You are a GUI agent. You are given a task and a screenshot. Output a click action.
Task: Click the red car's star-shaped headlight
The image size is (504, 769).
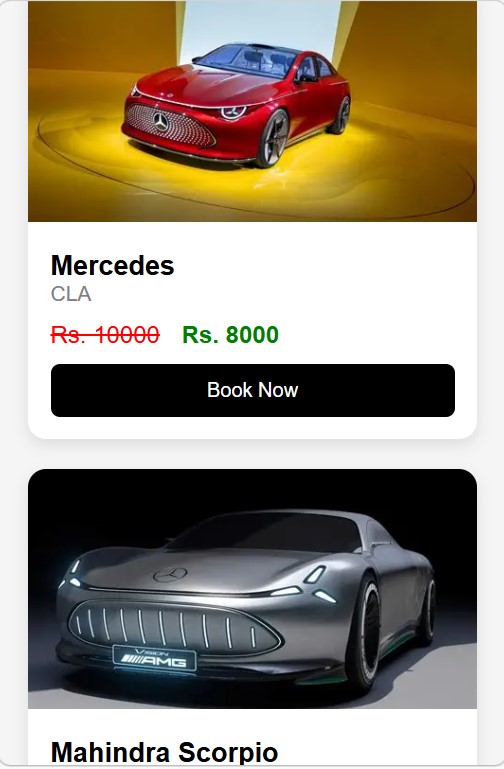pyautogui.click(x=233, y=112)
